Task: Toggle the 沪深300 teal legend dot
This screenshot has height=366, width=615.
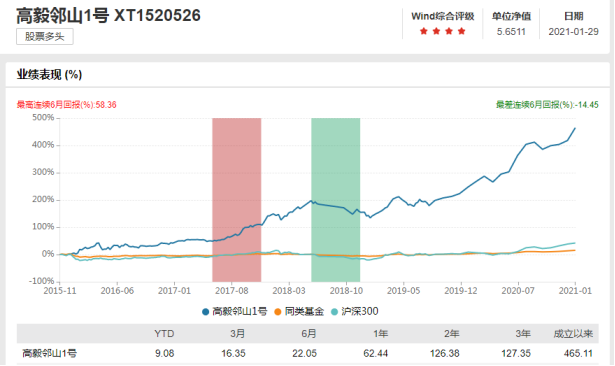Action: 334,312
